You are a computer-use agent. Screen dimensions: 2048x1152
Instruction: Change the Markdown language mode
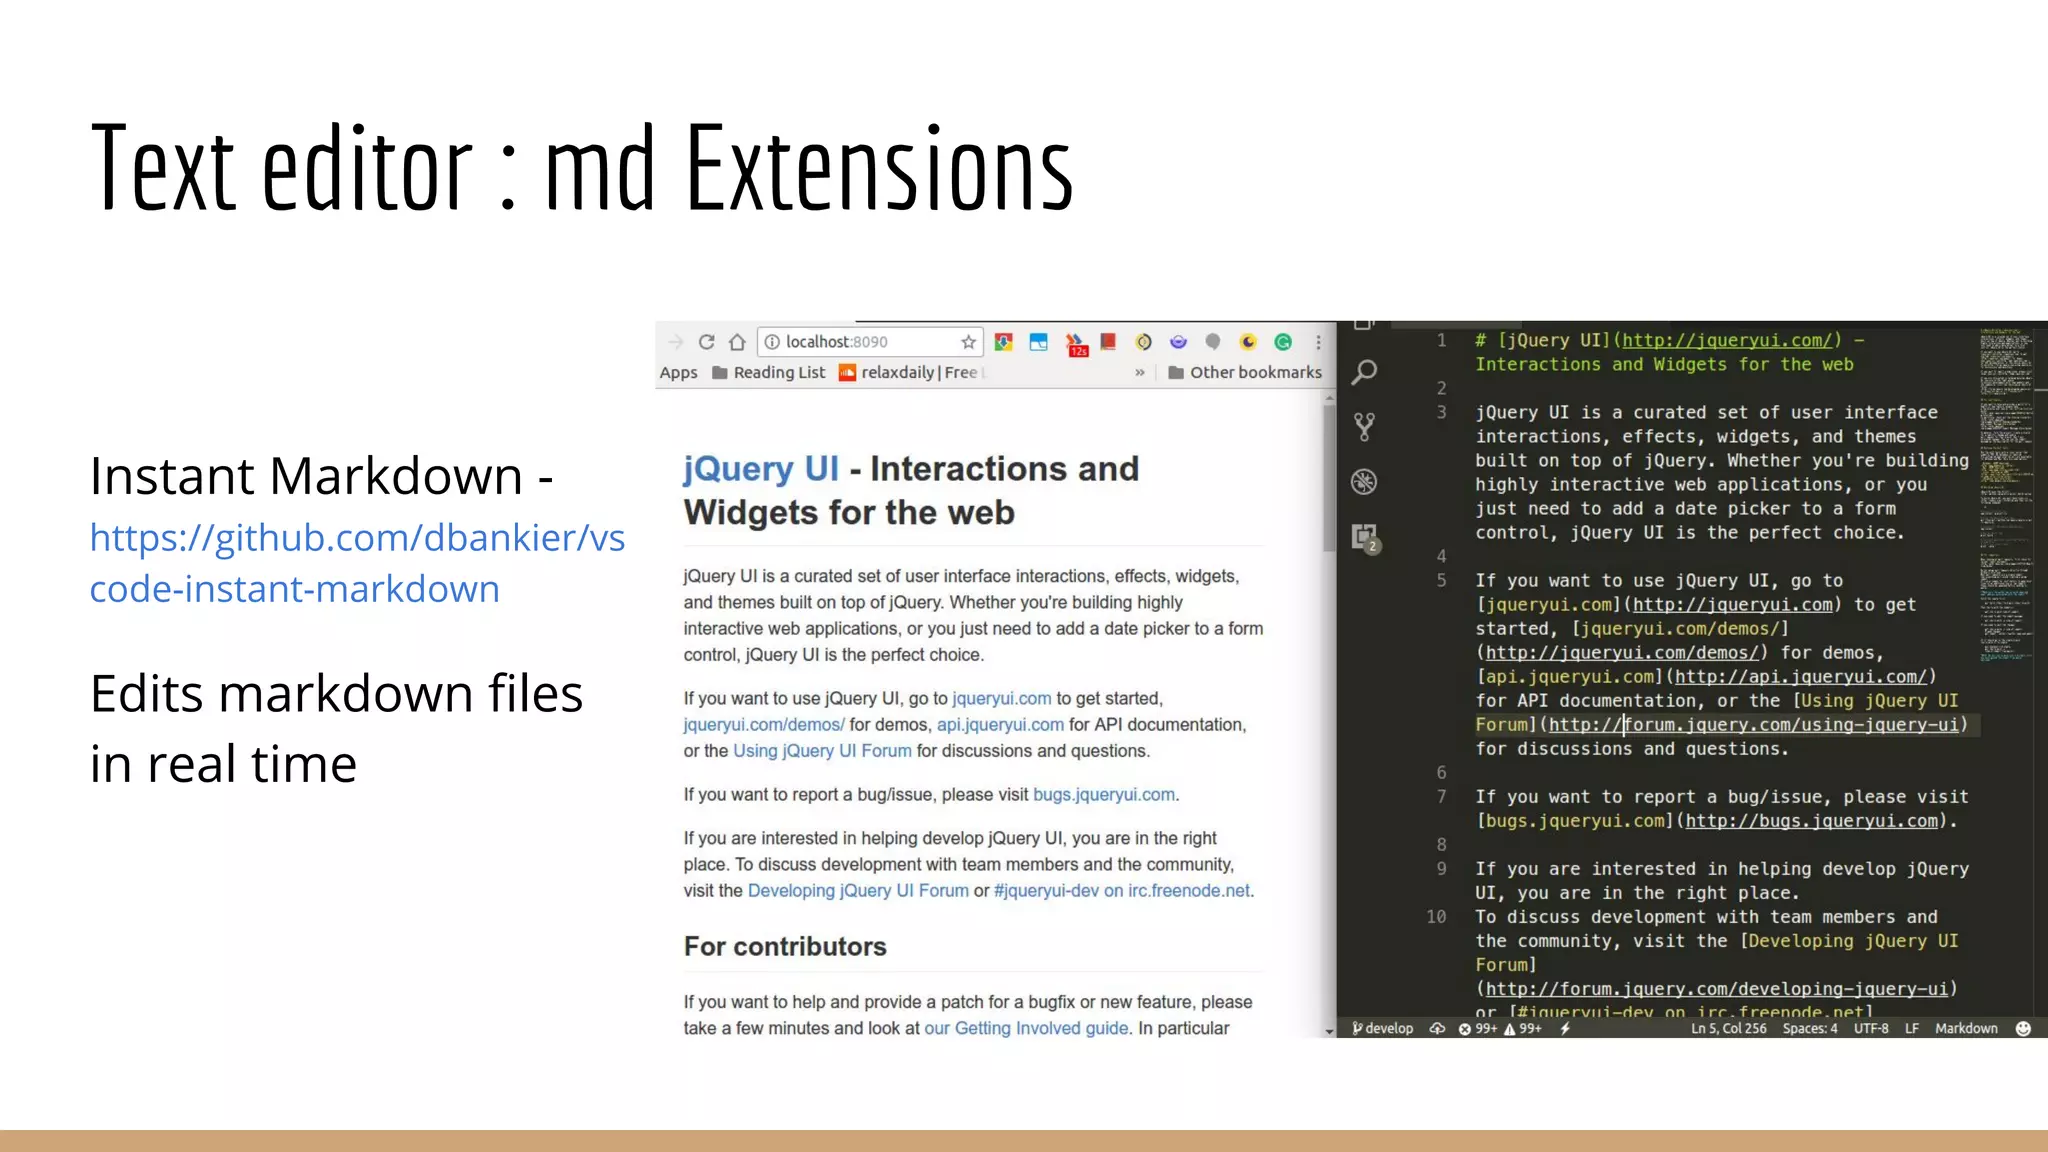click(1966, 1028)
